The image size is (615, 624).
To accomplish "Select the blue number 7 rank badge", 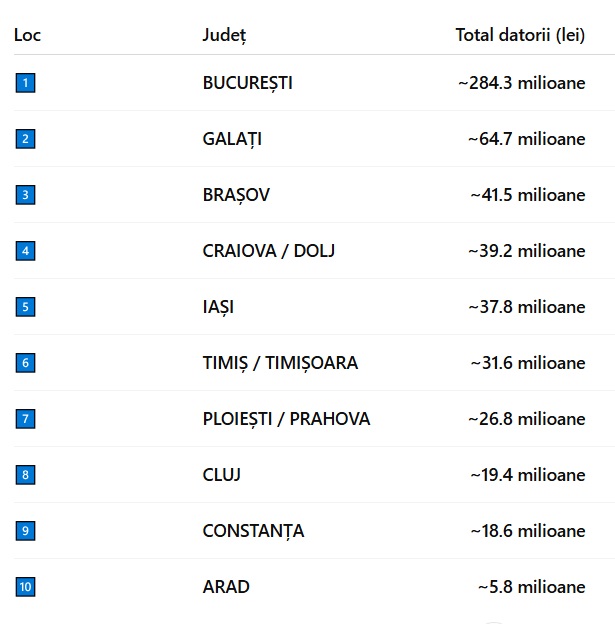I will (25, 419).
